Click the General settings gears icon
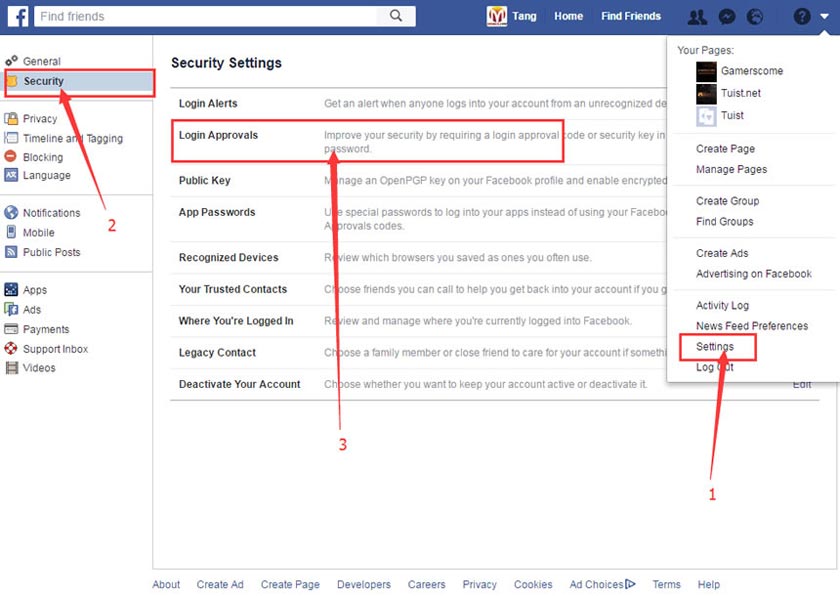 tap(11, 61)
